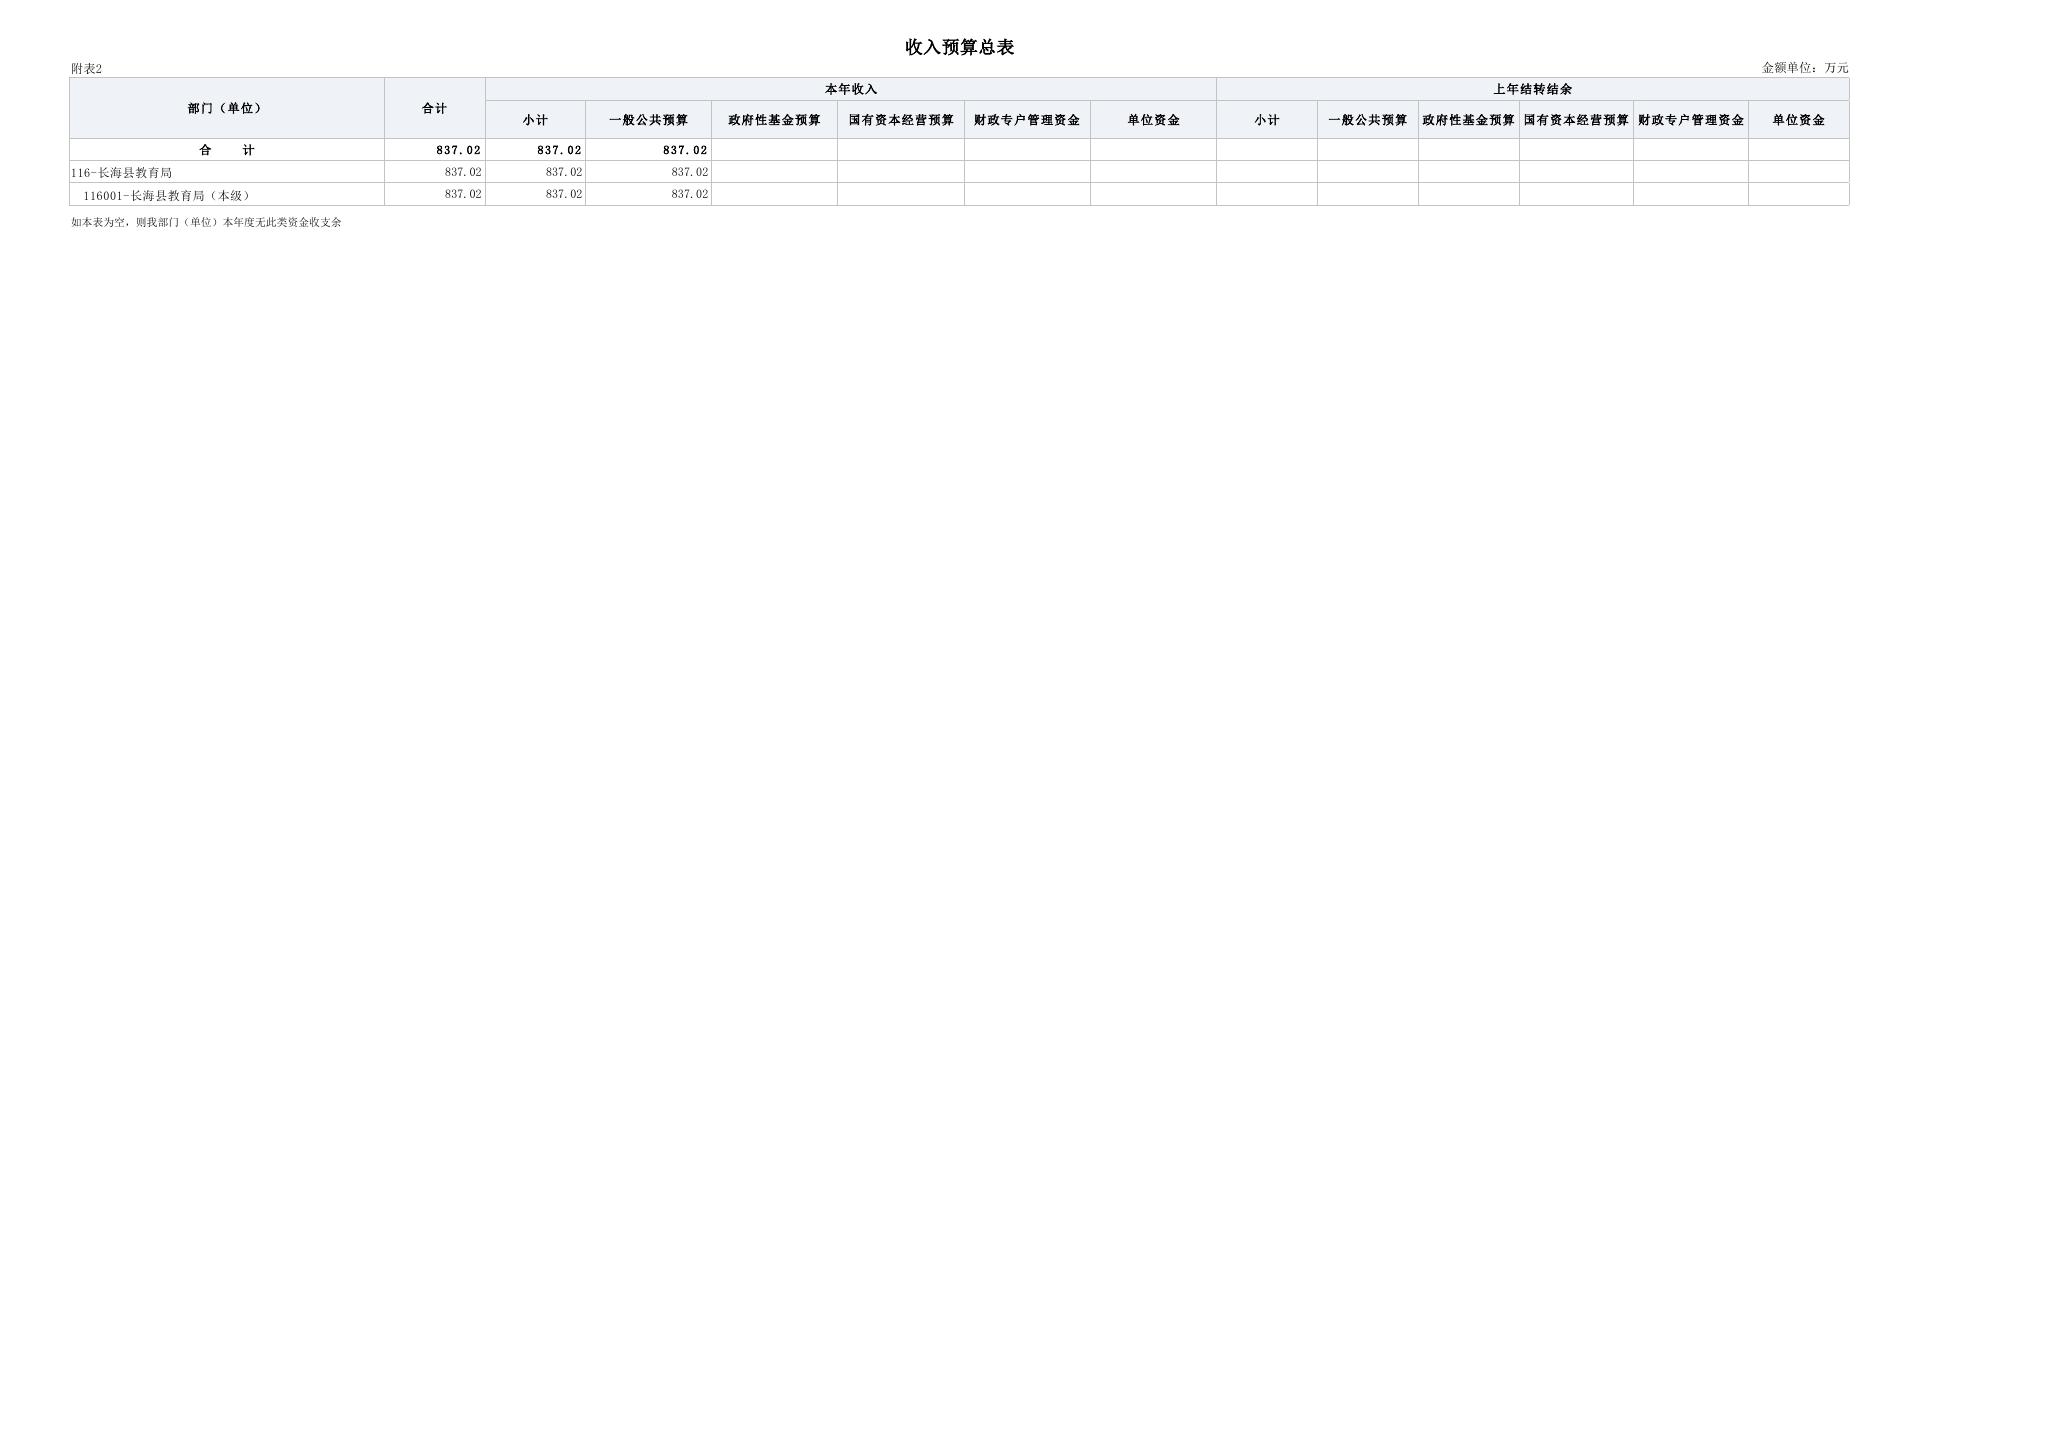Click the 金额单位：万元 text

[1804, 68]
